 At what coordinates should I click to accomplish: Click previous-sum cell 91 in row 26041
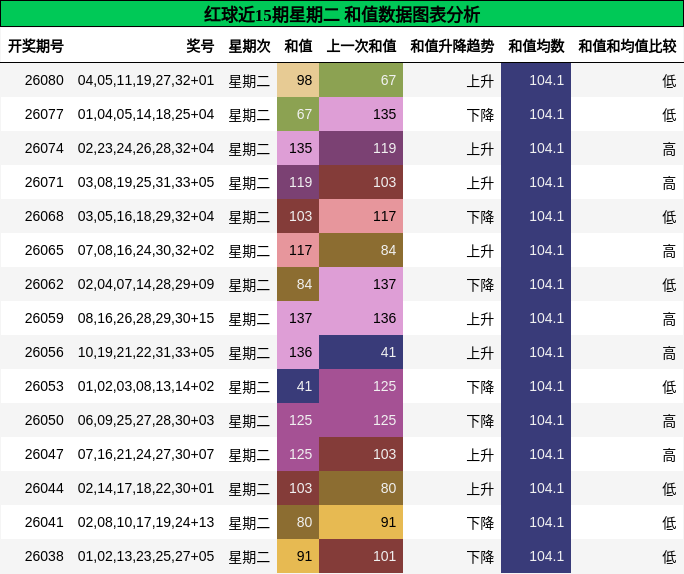(361, 523)
